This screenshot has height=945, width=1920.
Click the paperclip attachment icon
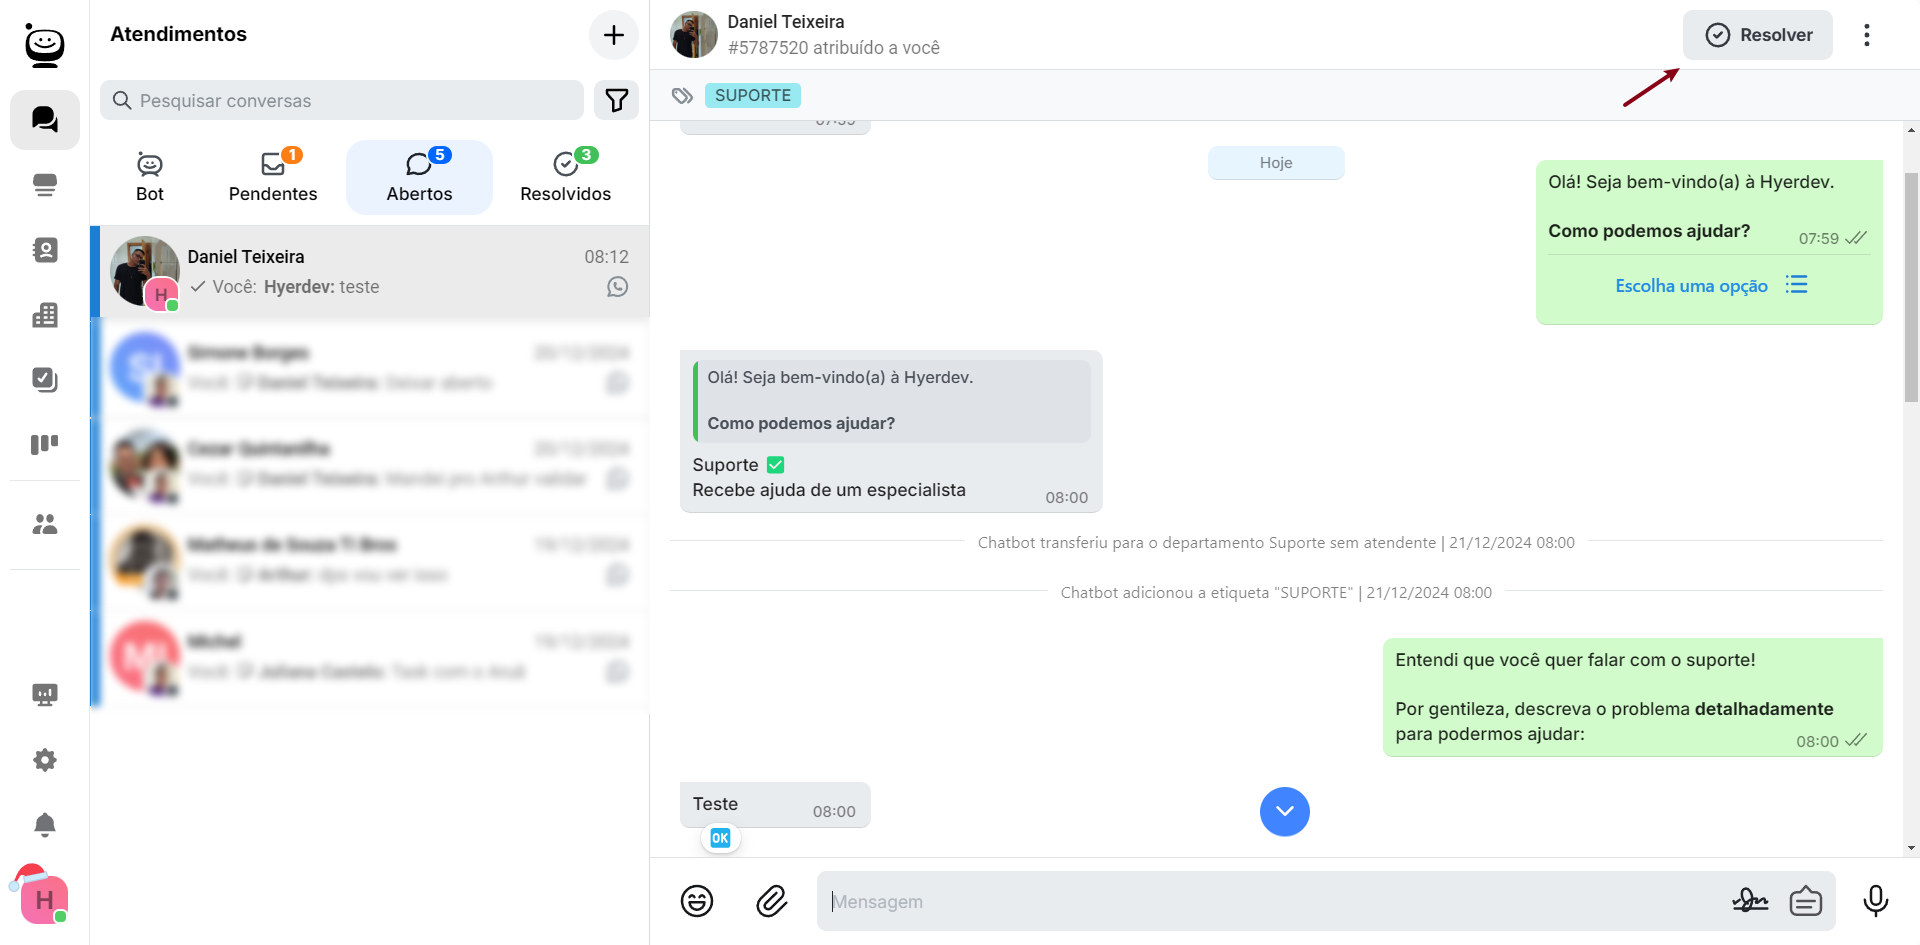click(771, 901)
